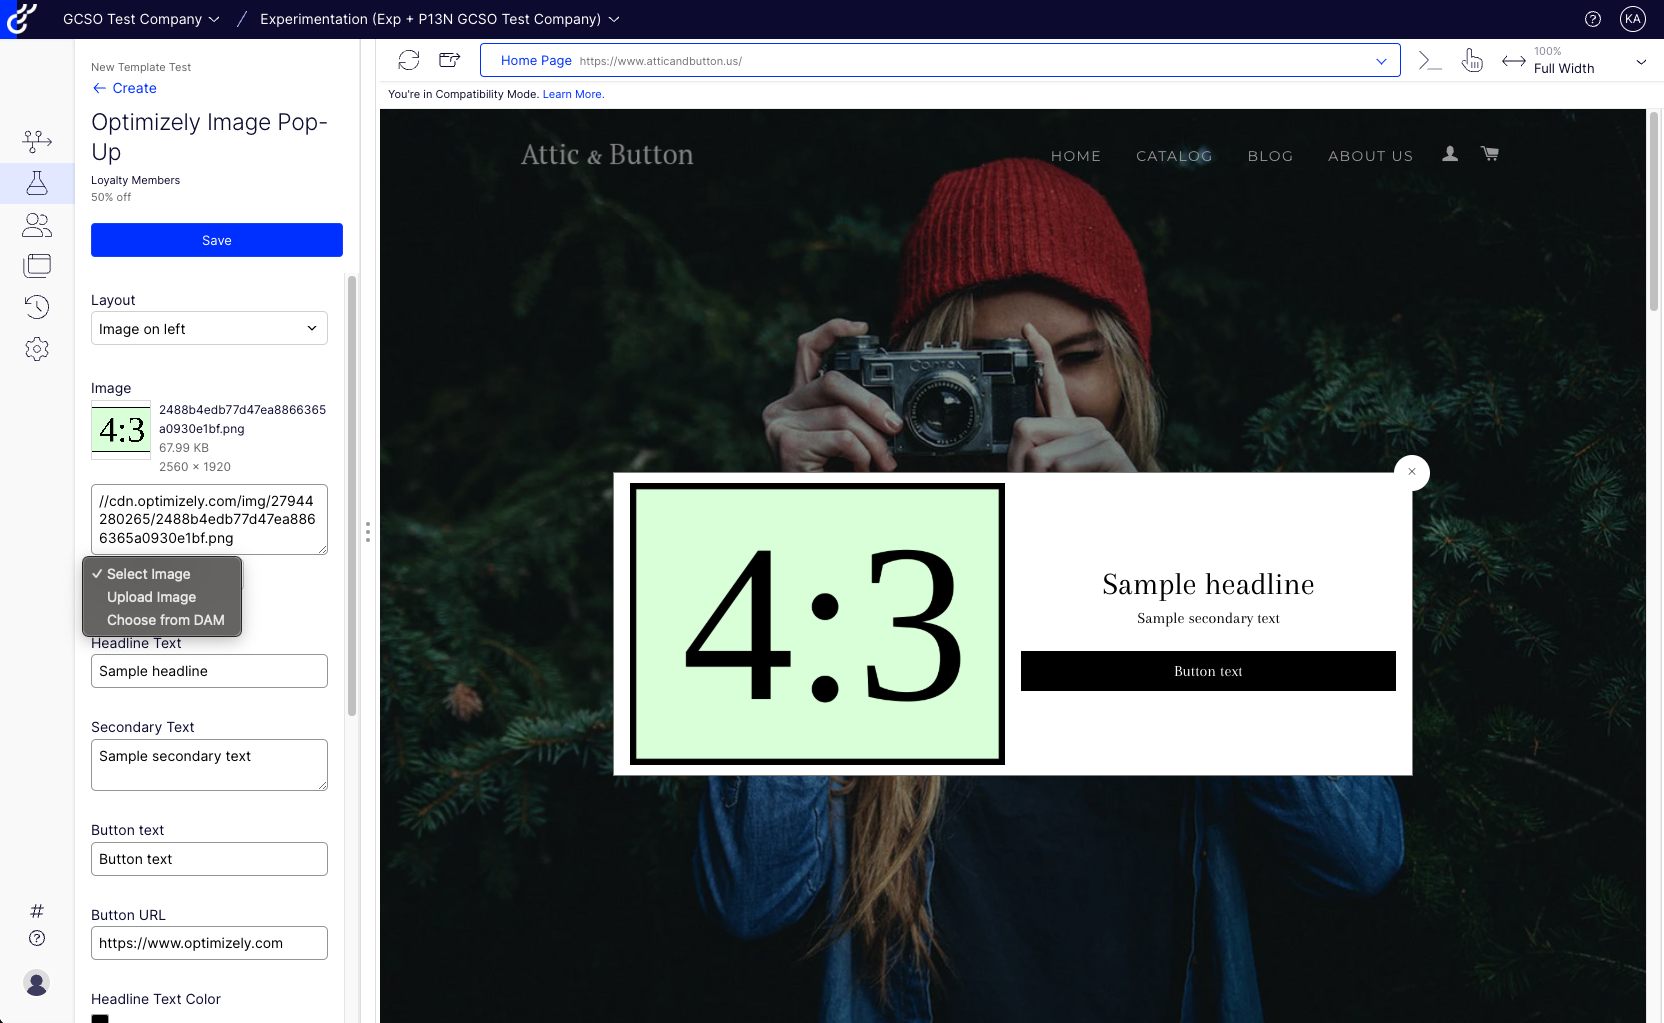Click the account icon on Attic & Button site
Viewport: 1664px width, 1023px height.
click(1450, 154)
